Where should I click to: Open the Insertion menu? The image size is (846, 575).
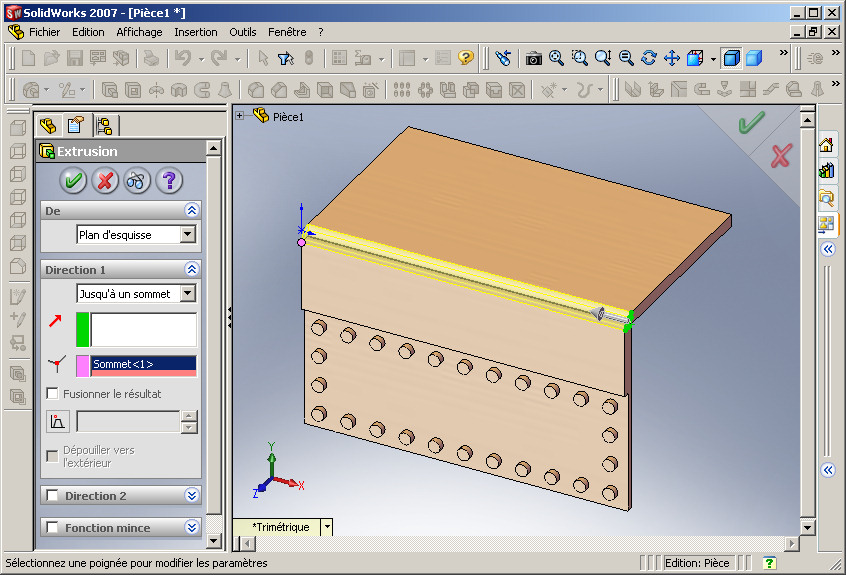[x=196, y=32]
